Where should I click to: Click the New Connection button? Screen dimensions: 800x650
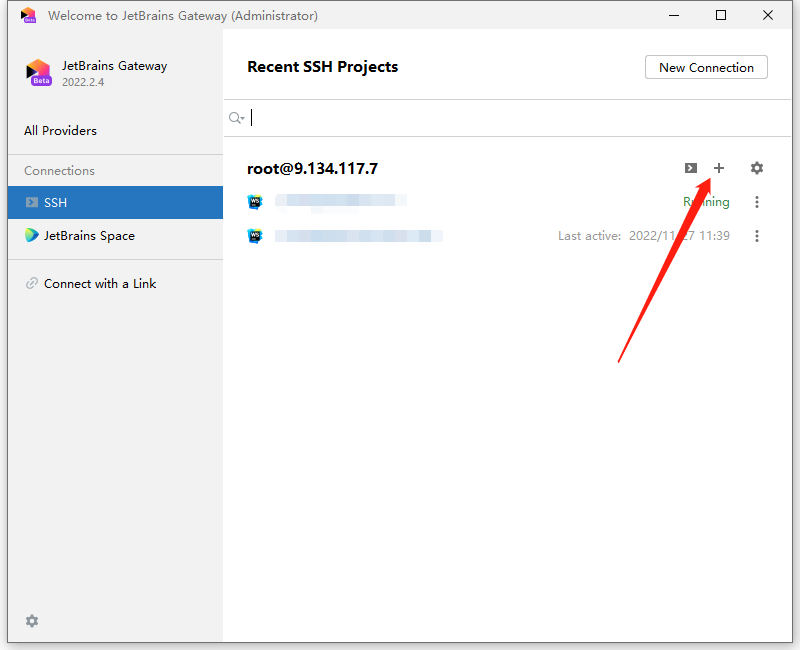coord(706,67)
